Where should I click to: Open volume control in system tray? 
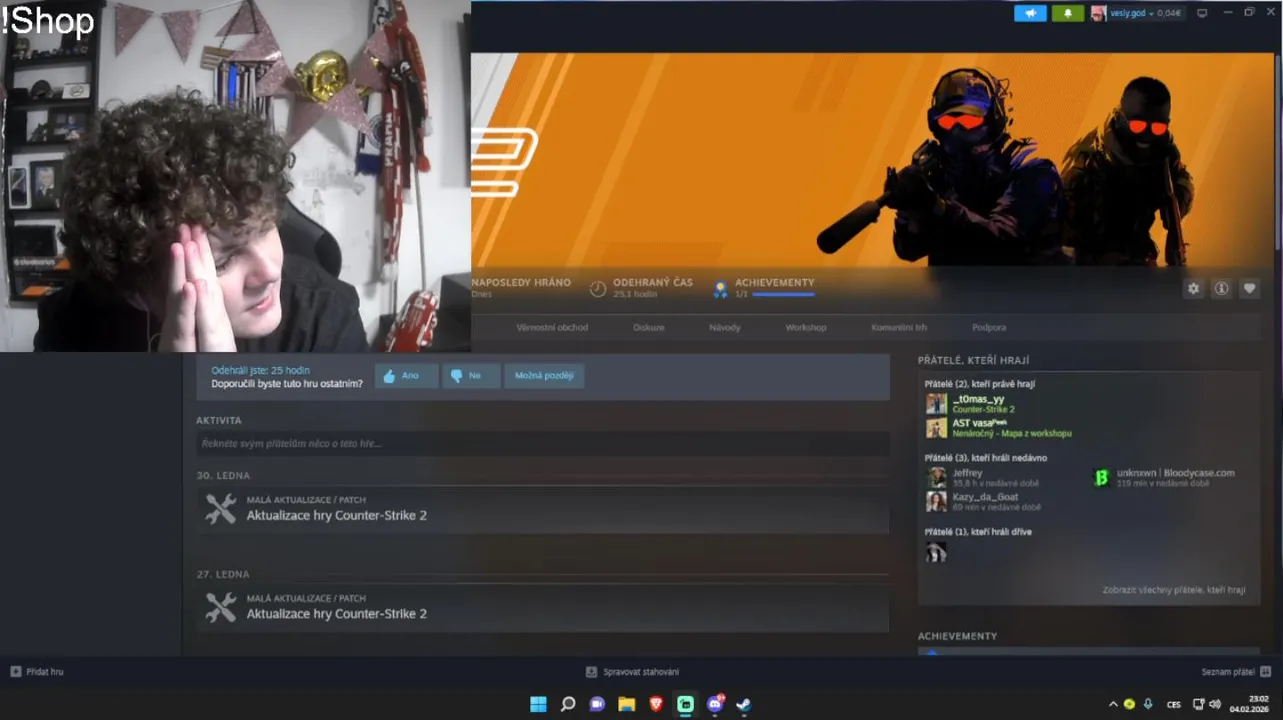(1215, 704)
